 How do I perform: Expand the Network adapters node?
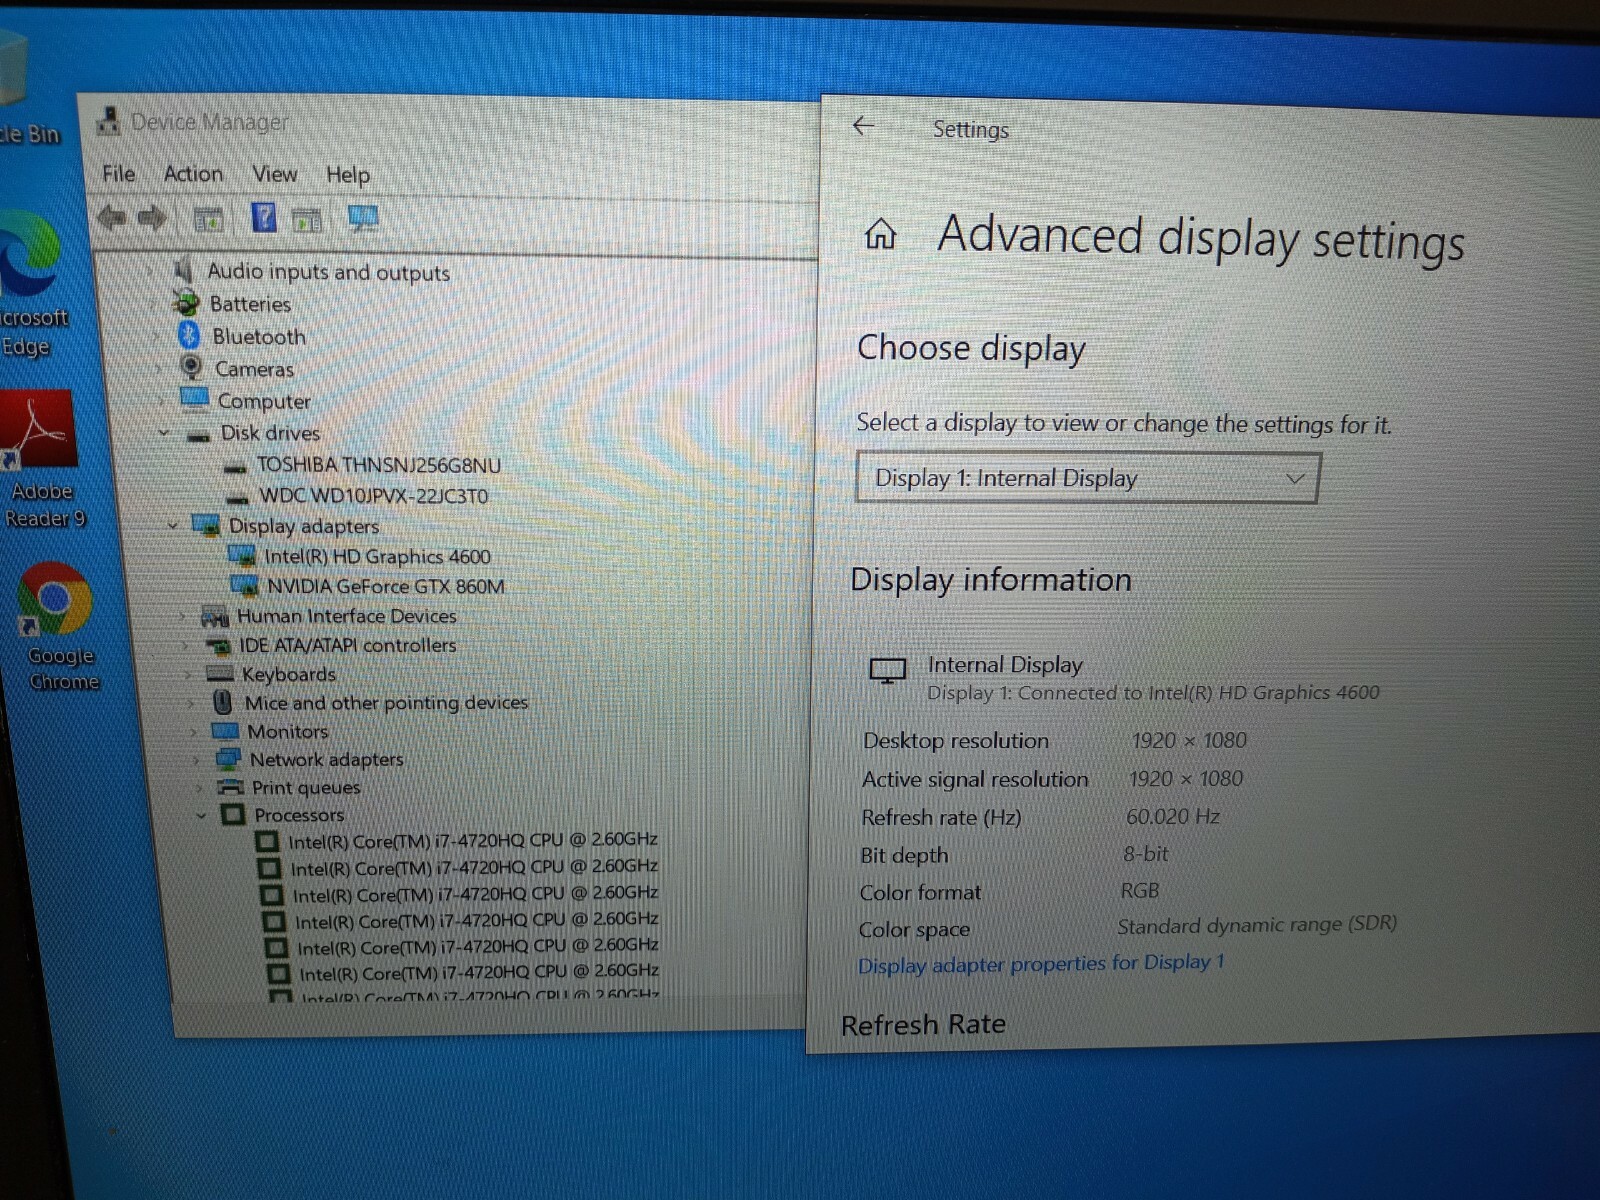pyautogui.click(x=197, y=759)
